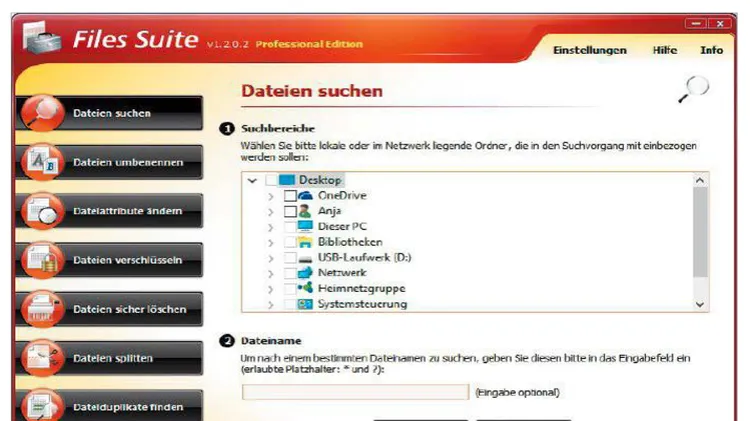Image resolution: width=750 pixels, height=421 pixels.
Task: Tick the Heimnetzgruppe checkbox
Action: tap(290, 288)
